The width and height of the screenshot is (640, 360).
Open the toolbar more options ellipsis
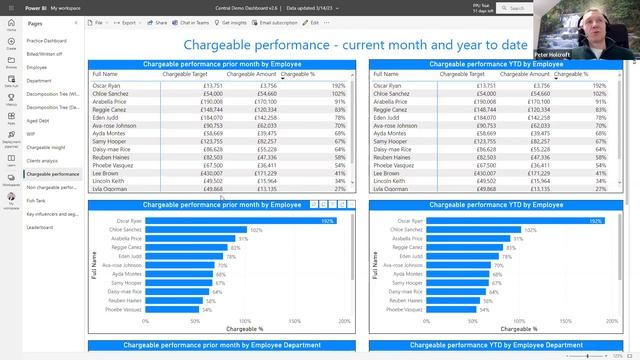pyautogui.click(x=327, y=23)
